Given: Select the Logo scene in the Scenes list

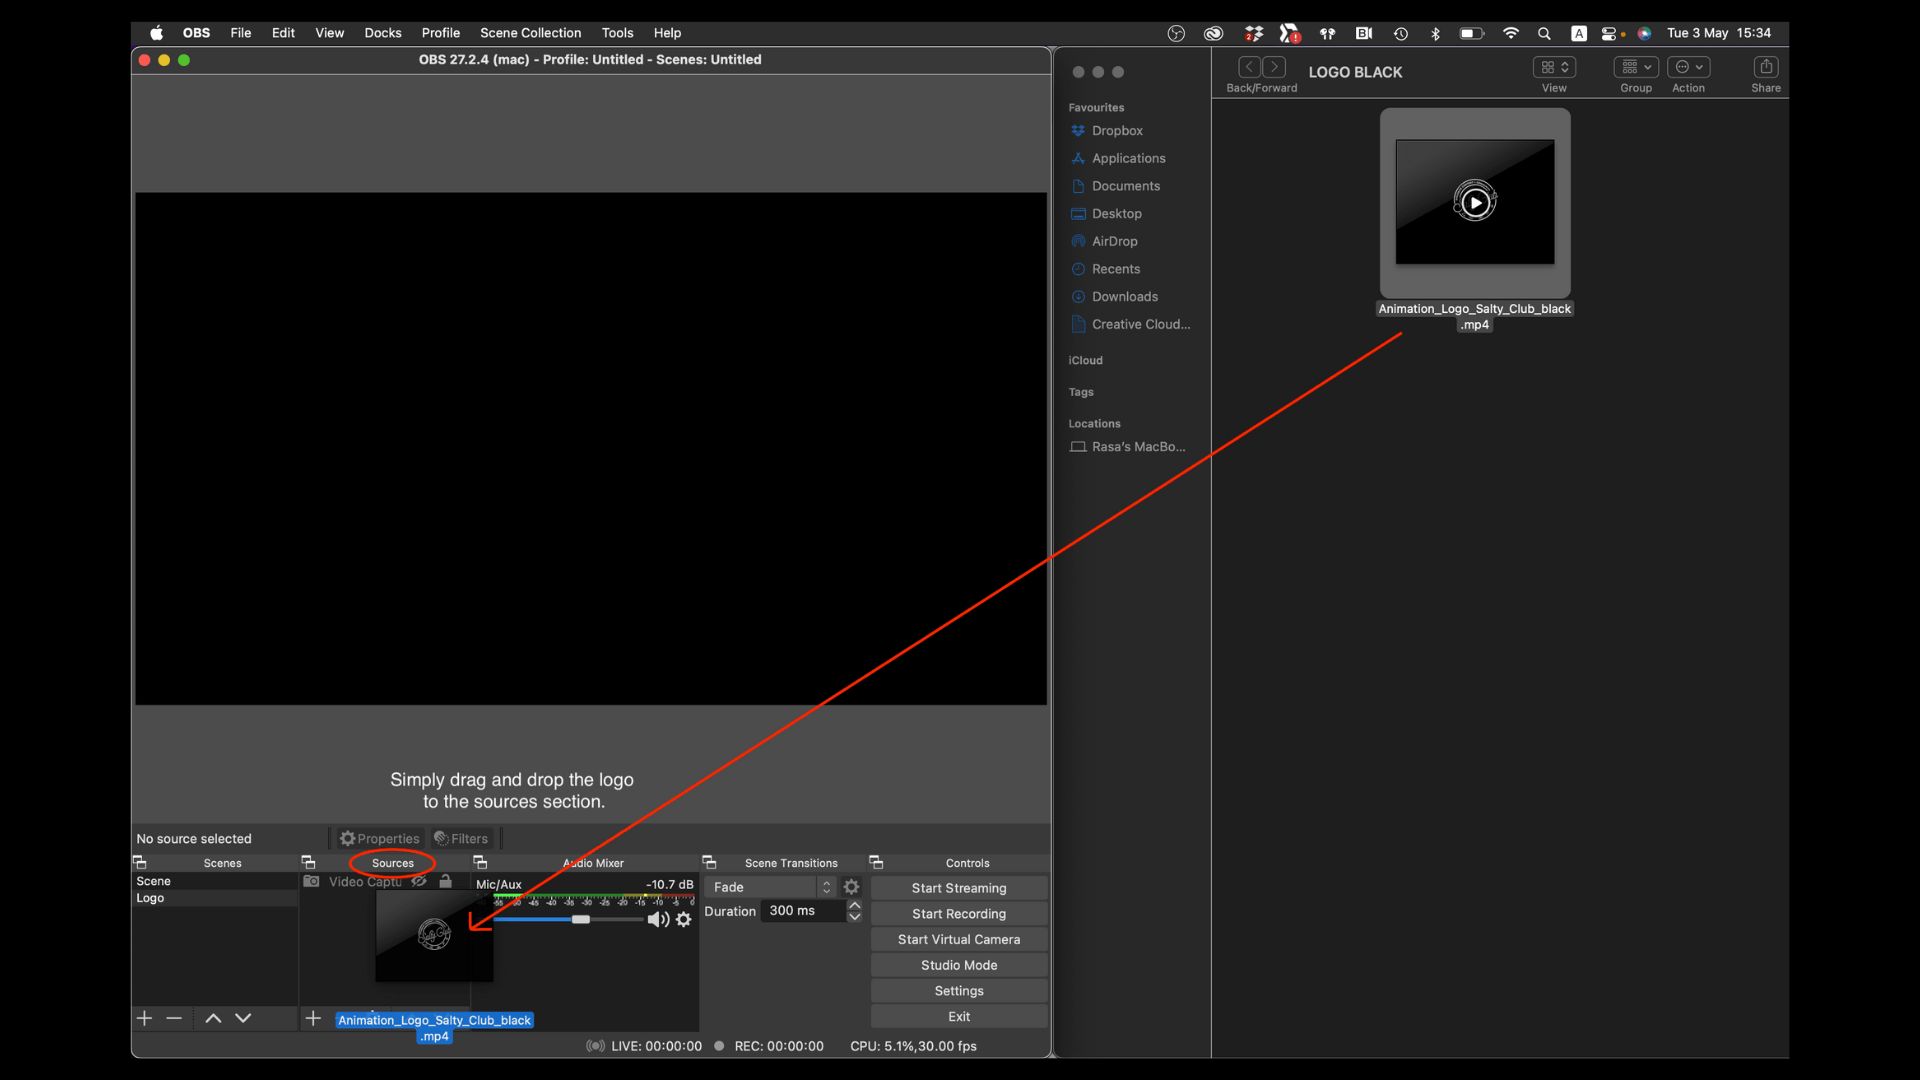Looking at the screenshot, I should point(216,898).
